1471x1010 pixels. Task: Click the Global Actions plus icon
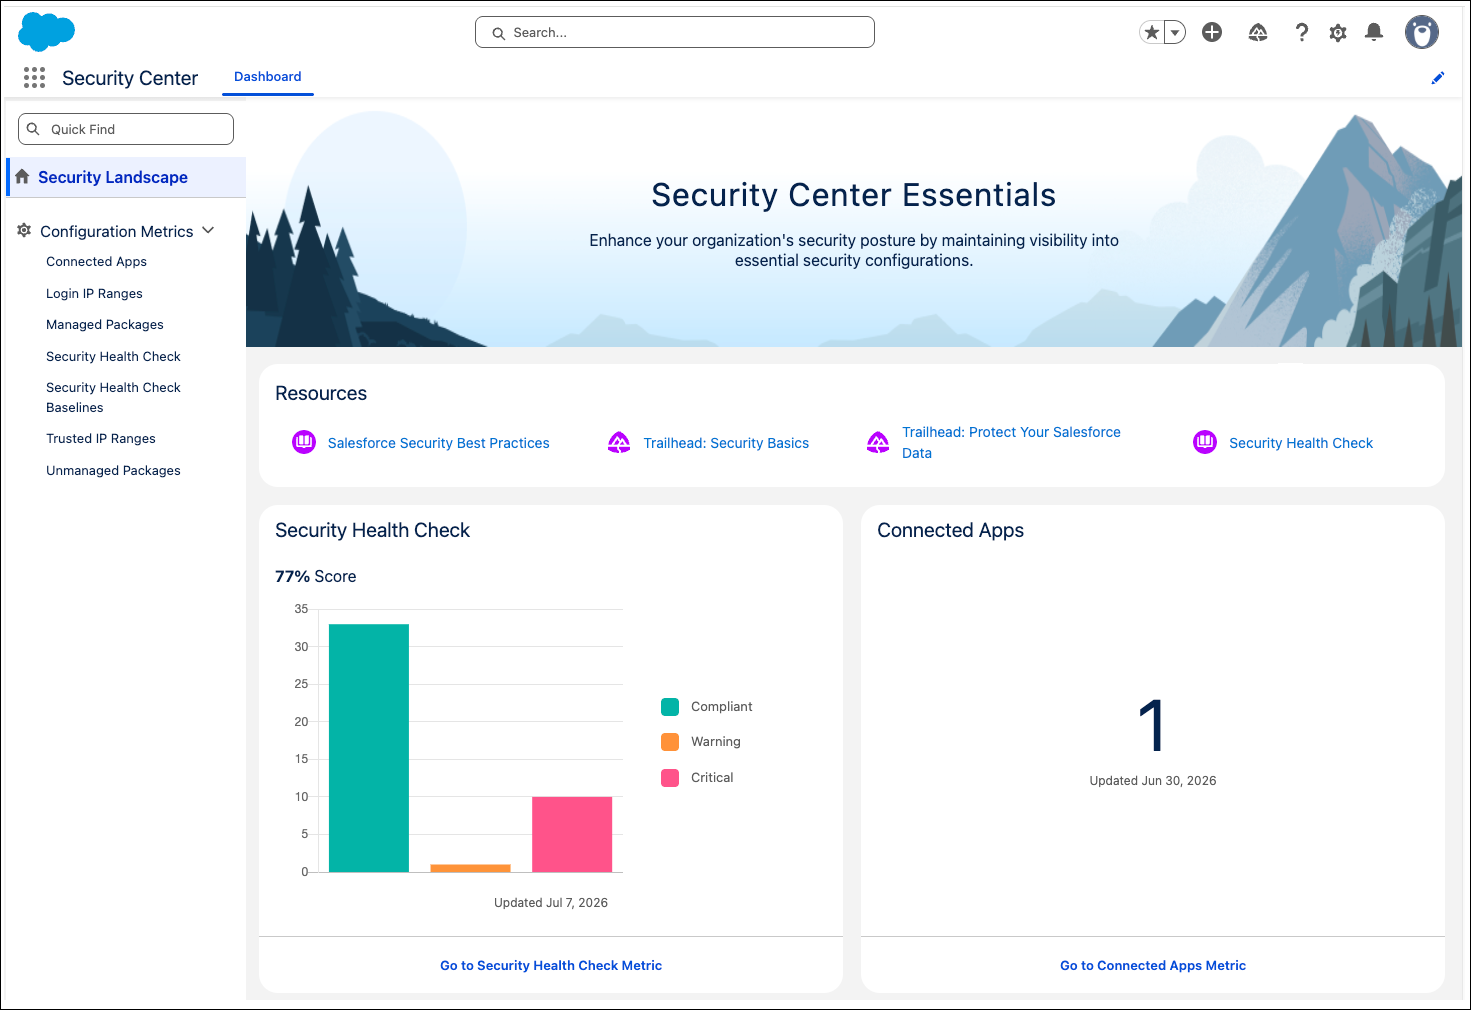[x=1212, y=33]
